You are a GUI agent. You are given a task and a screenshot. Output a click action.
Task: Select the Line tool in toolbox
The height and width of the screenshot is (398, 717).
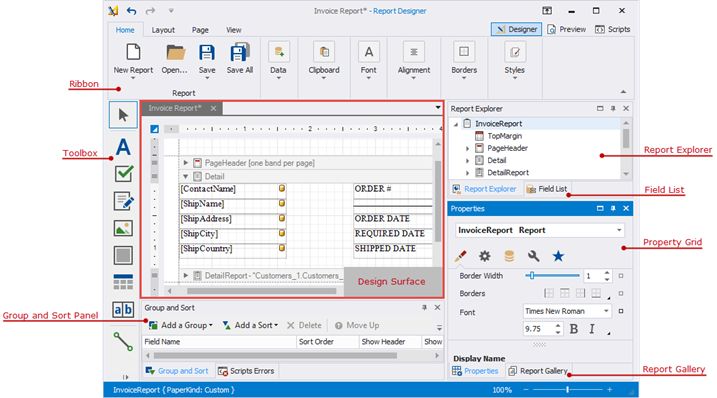point(123,342)
